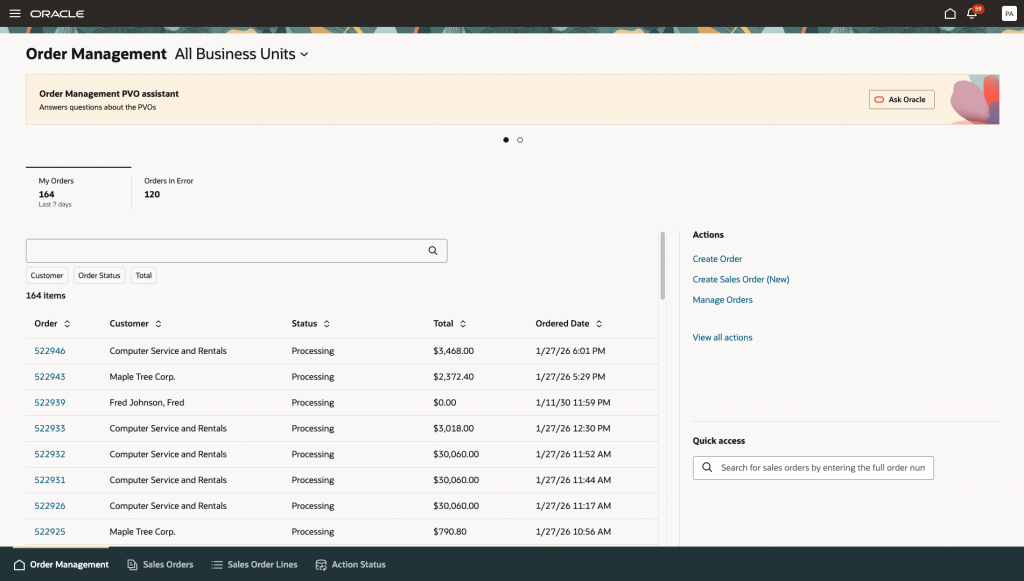The image size is (1024, 581).
Task: Click the magnifier icon in order search
Action: pyautogui.click(x=433, y=251)
